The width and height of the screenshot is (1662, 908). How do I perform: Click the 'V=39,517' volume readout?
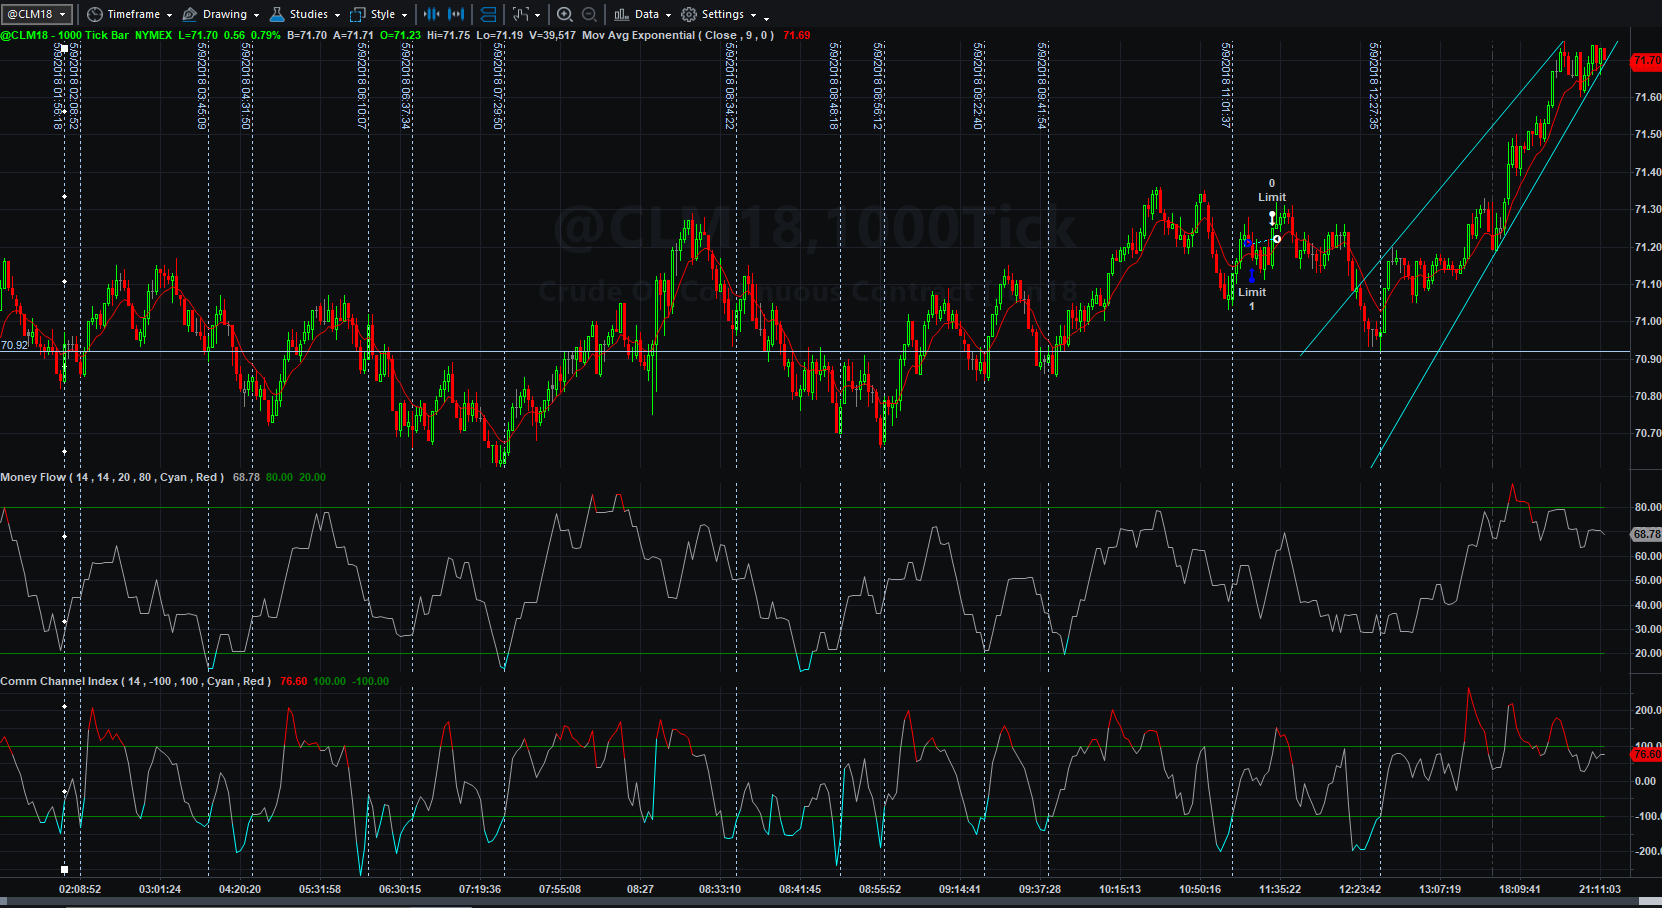click(x=552, y=35)
